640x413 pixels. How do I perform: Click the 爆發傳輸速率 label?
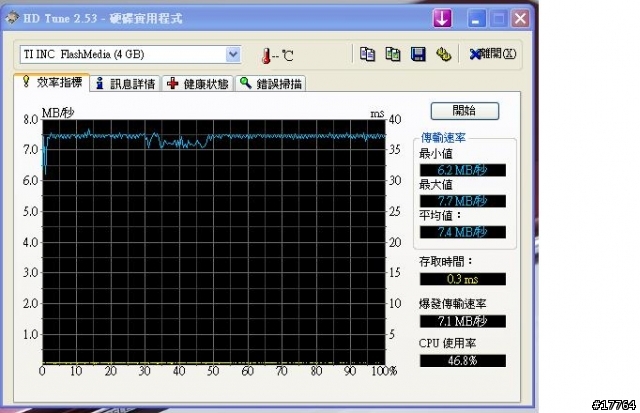tap(453, 304)
